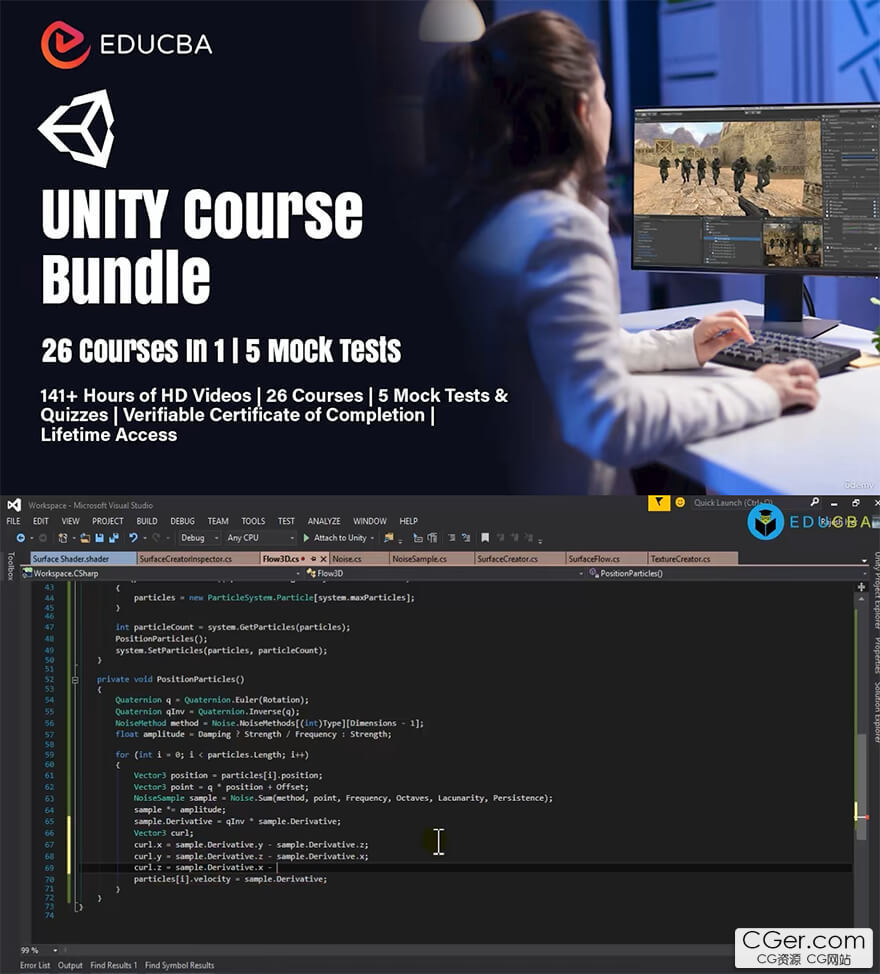The width and height of the screenshot is (880, 974).
Task: Open the HELP menu
Action: pos(408,521)
